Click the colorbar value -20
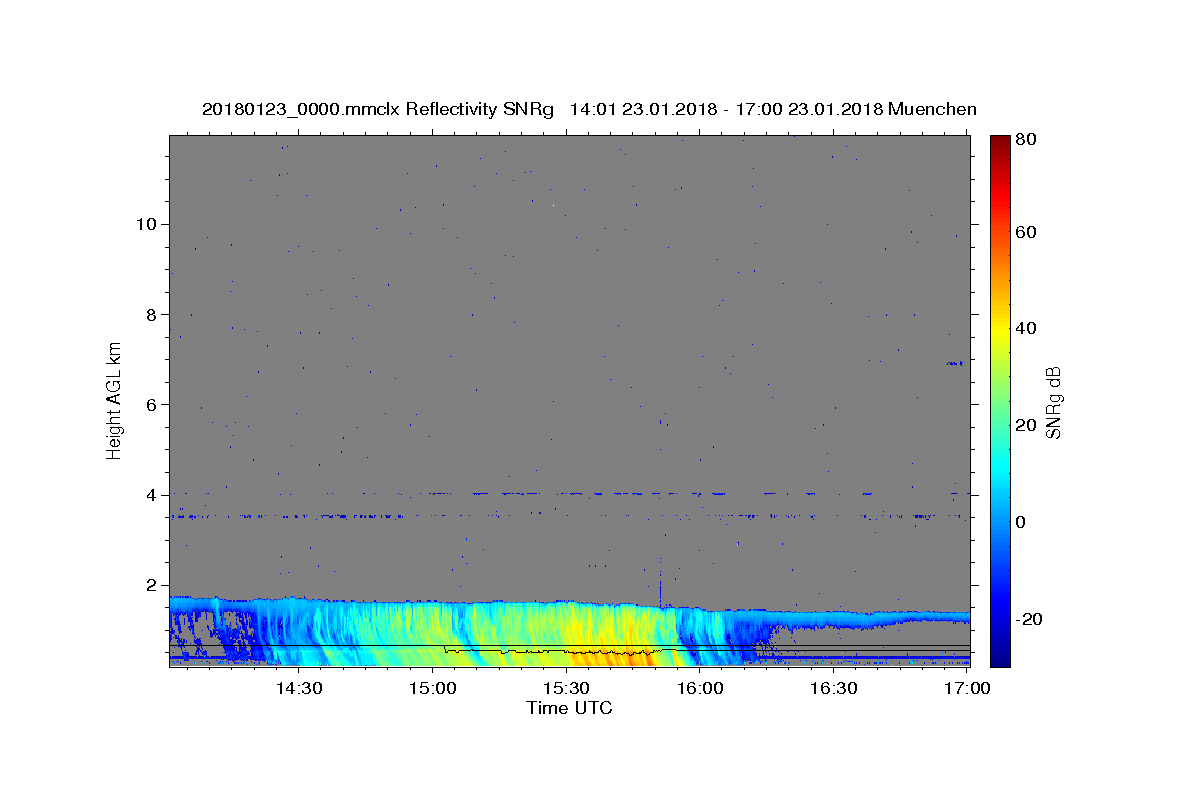This screenshot has width=1200, height=800. pos(1030,619)
